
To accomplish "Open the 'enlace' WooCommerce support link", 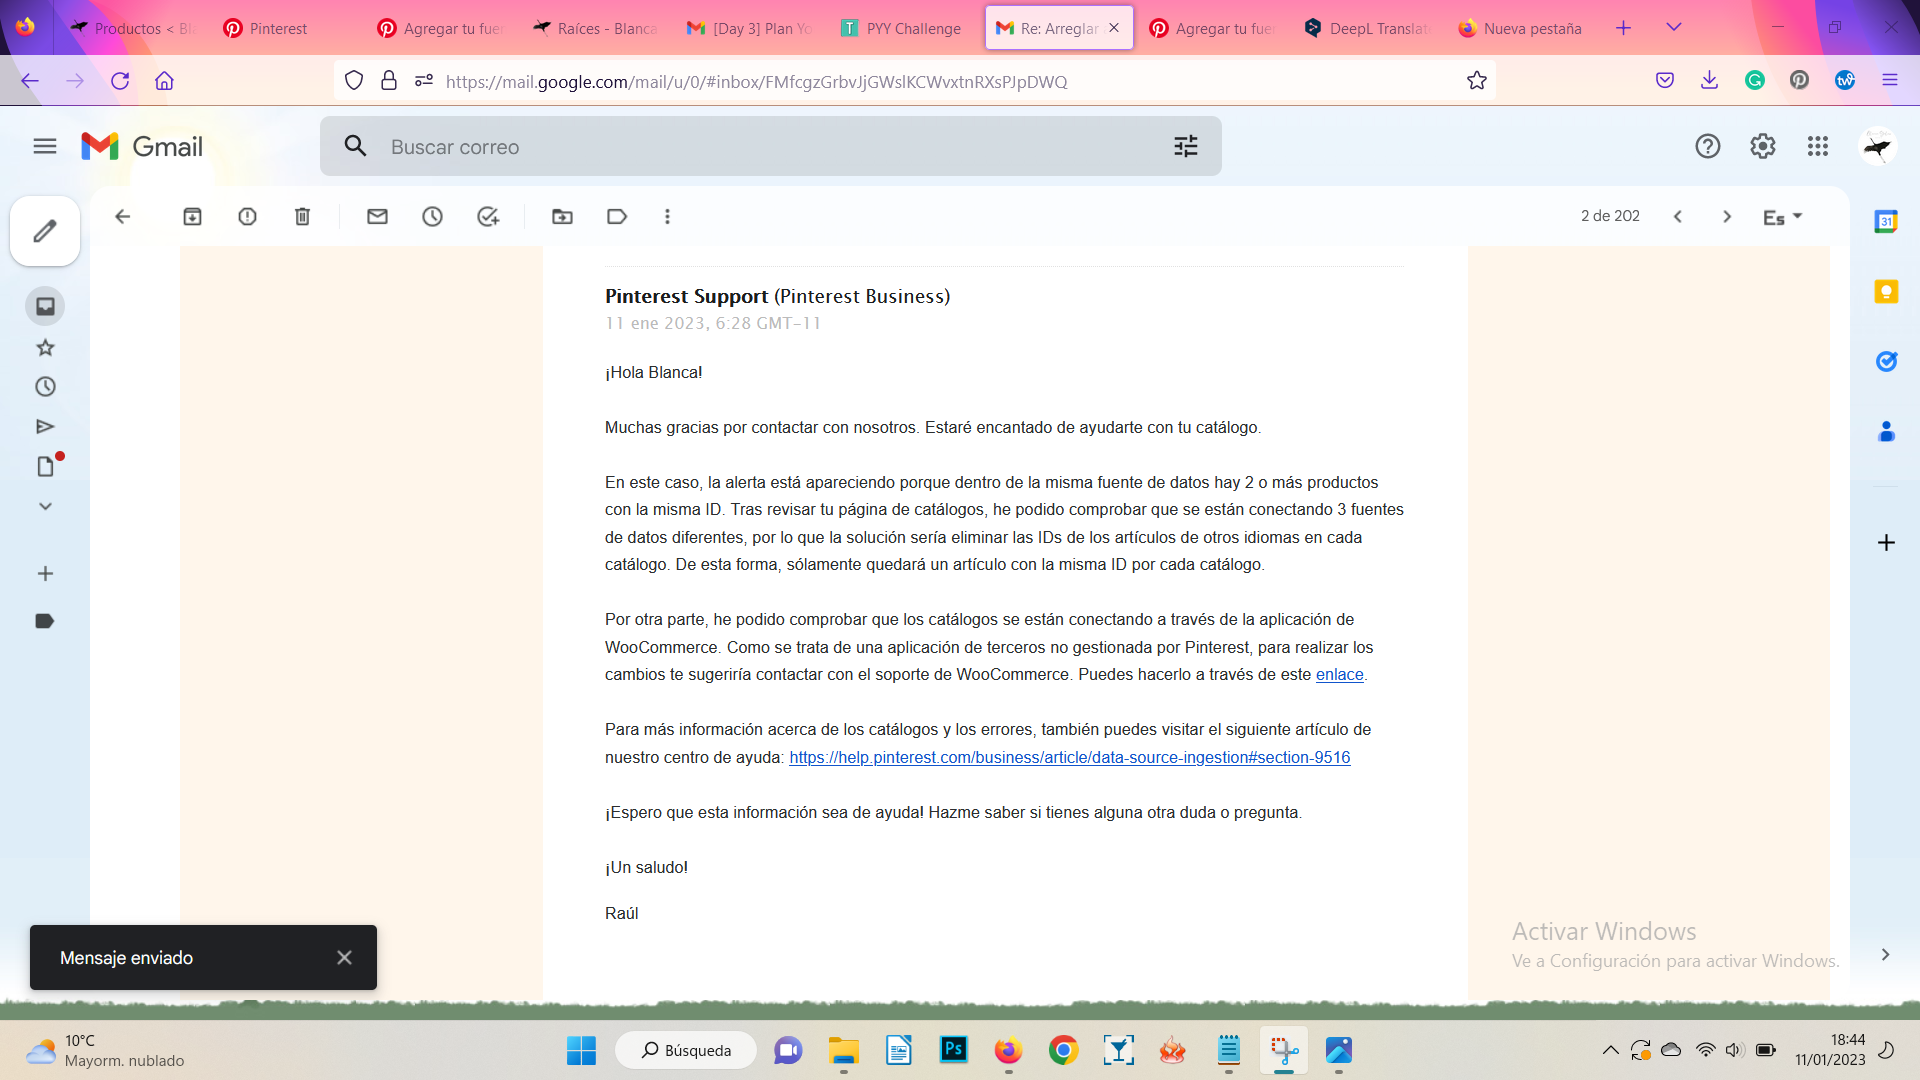I will click(1339, 675).
